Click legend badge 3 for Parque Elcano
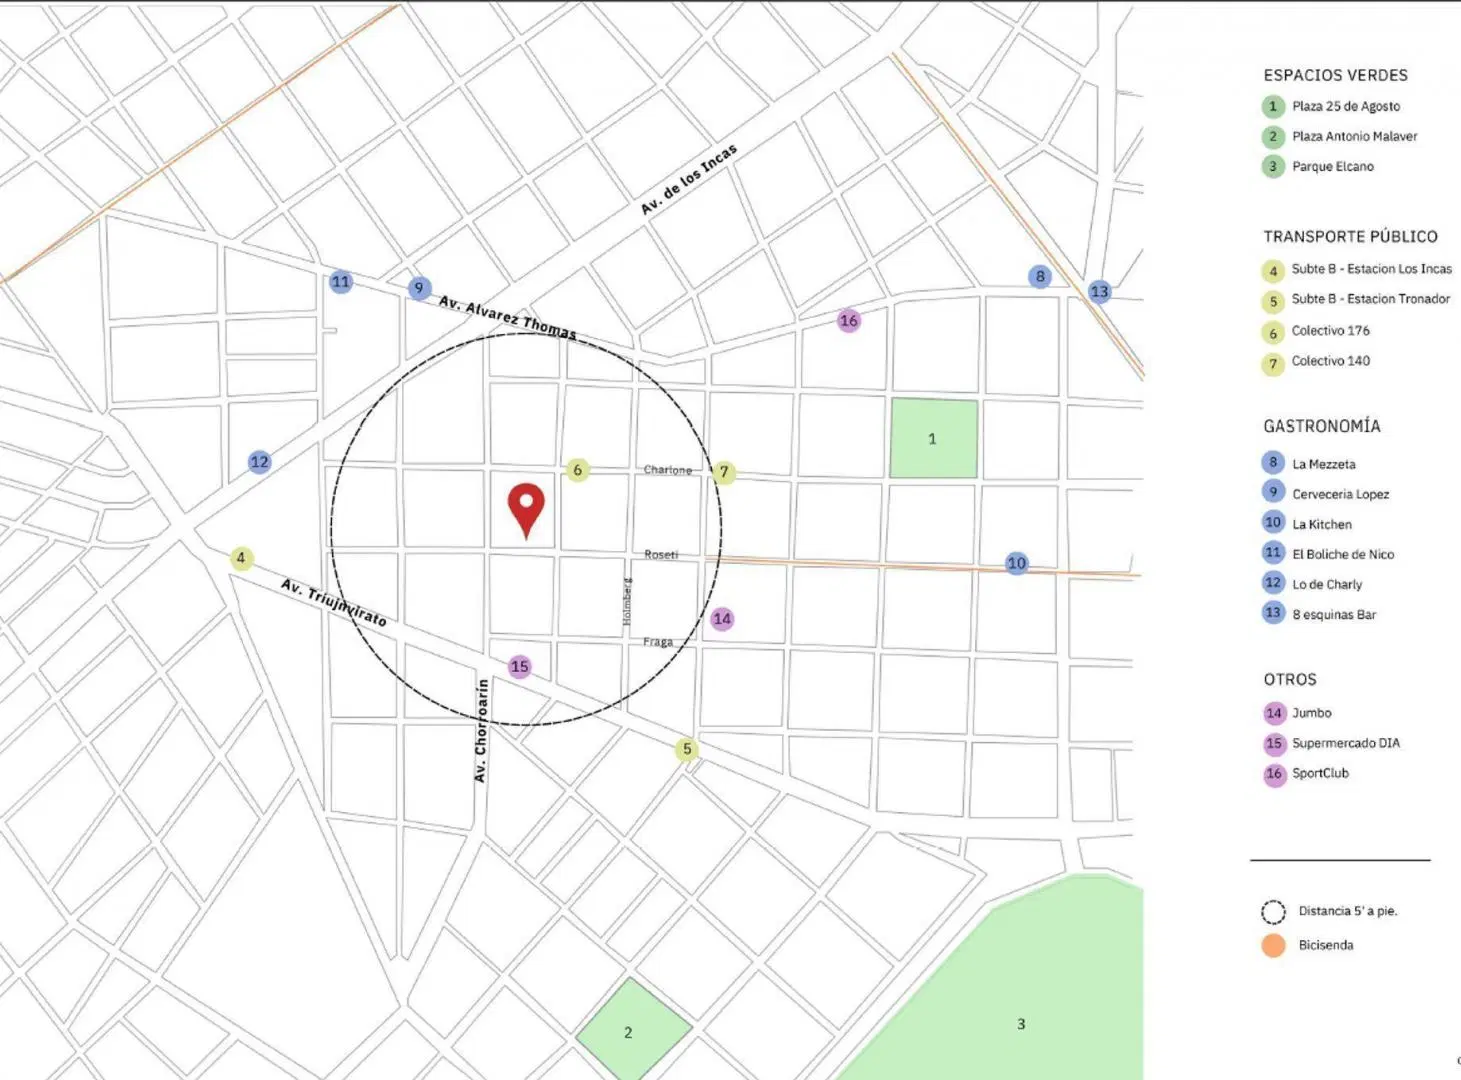The height and width of the screenshot is (1080, 1461). (x=1273, y=166)
